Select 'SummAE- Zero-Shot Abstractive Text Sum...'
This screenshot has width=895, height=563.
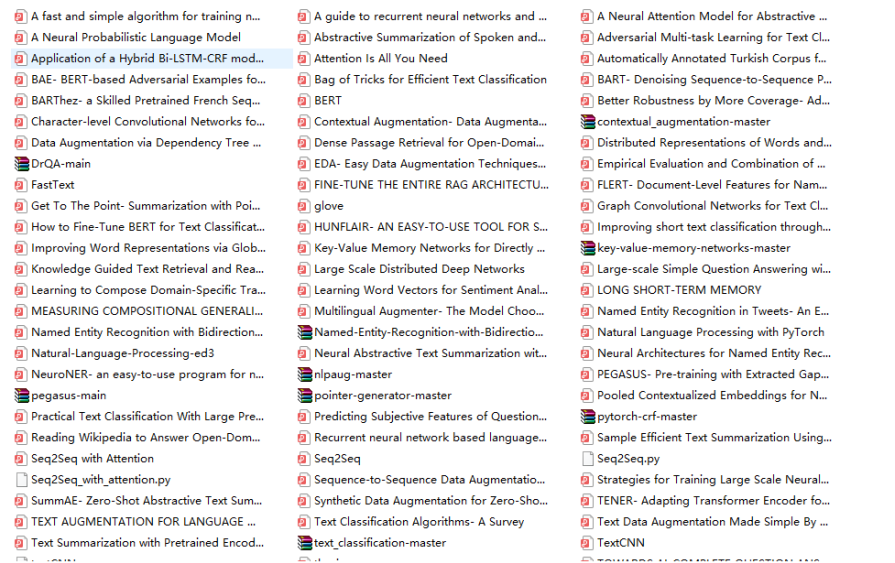pos(147,501)
